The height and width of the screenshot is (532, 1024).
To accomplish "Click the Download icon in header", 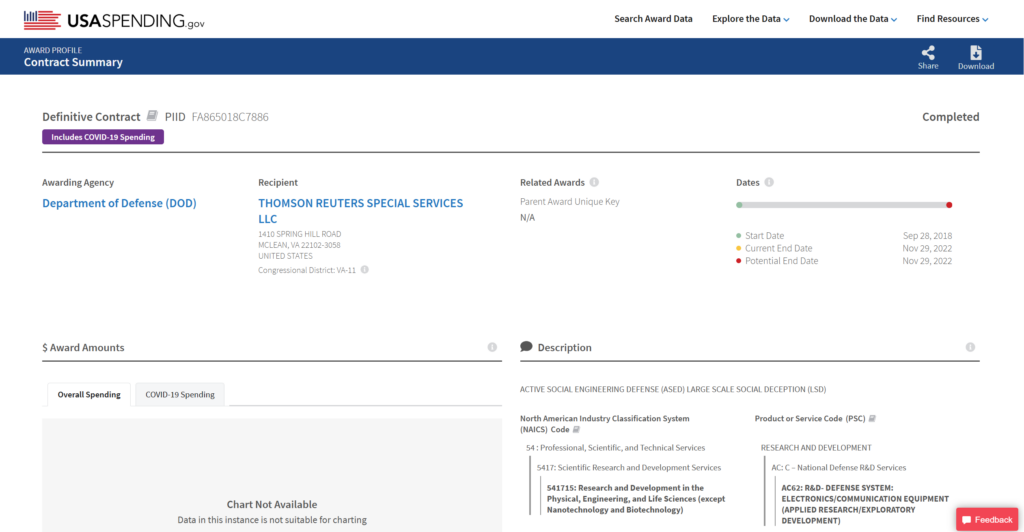I will coord(975,54).
